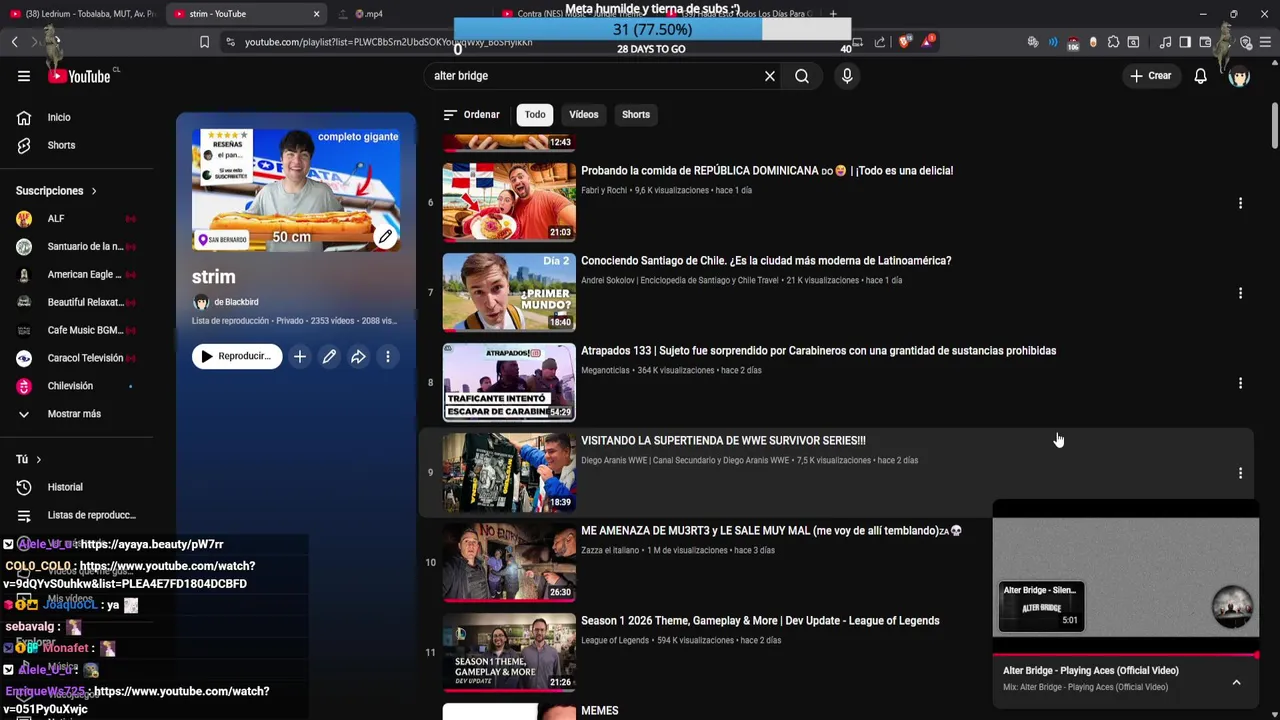Open account avatar menu
The height and width of the screenshot is (720, 1280).
pos(1239,76)
